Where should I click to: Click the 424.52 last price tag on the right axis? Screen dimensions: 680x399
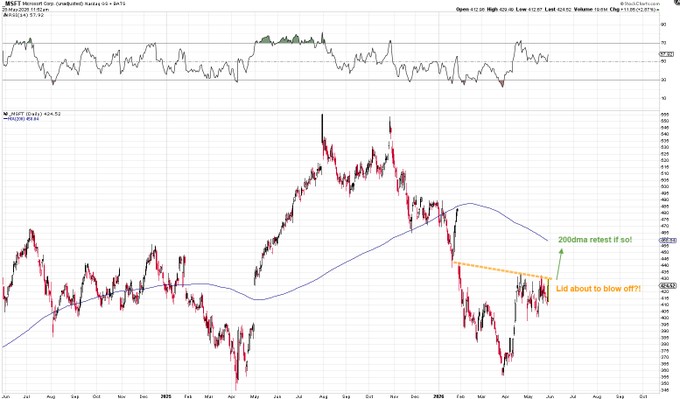tap(667, 286)
